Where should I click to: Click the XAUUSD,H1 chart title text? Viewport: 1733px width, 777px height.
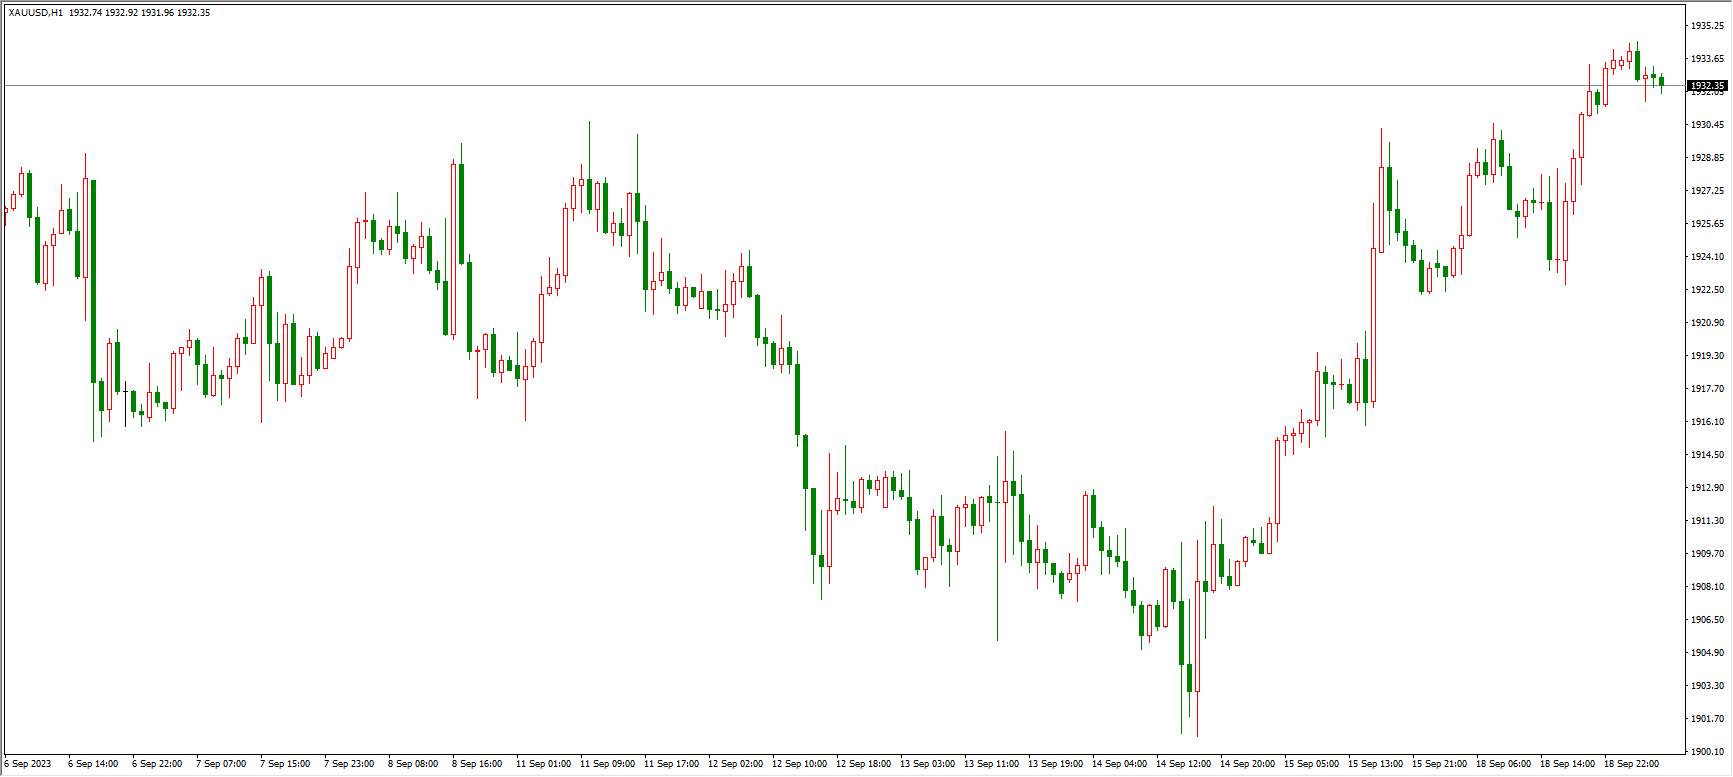click(x=35, y=13)
